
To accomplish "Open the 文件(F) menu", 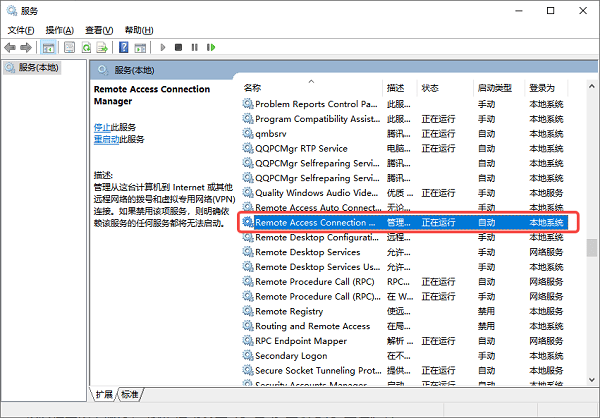I will pyautogui.click(x=21, y=30).
